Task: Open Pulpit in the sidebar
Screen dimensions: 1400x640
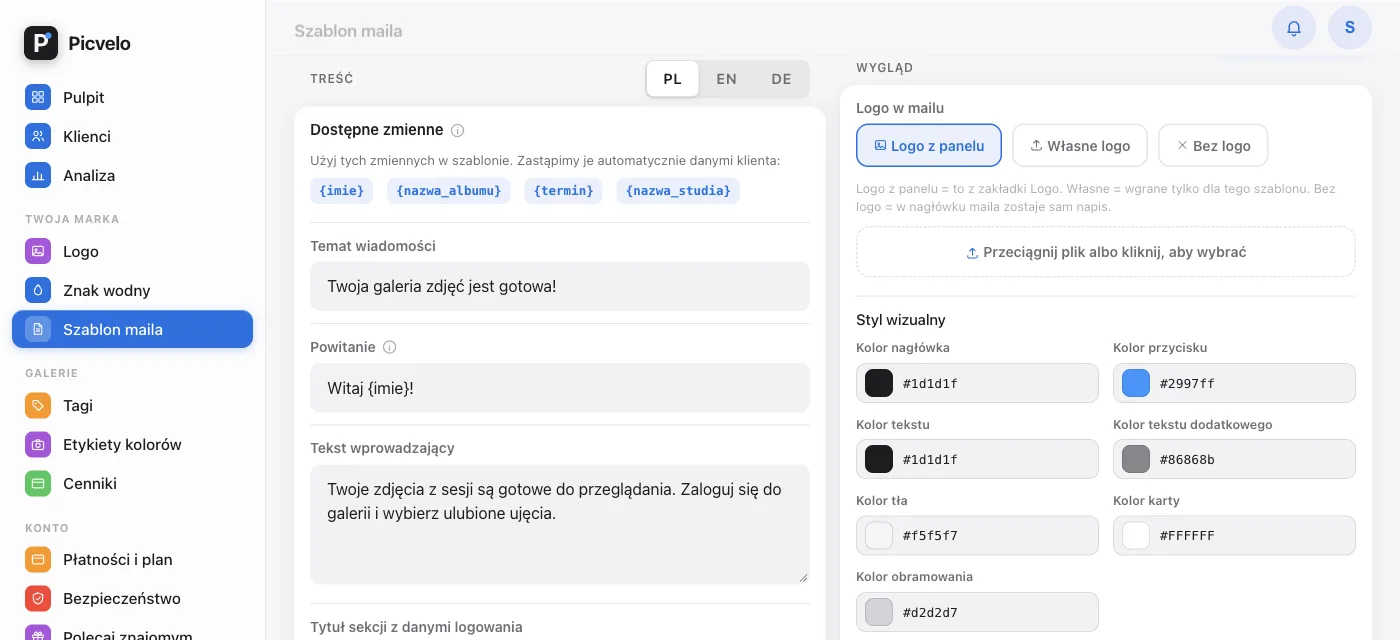Action: [132, 98]
